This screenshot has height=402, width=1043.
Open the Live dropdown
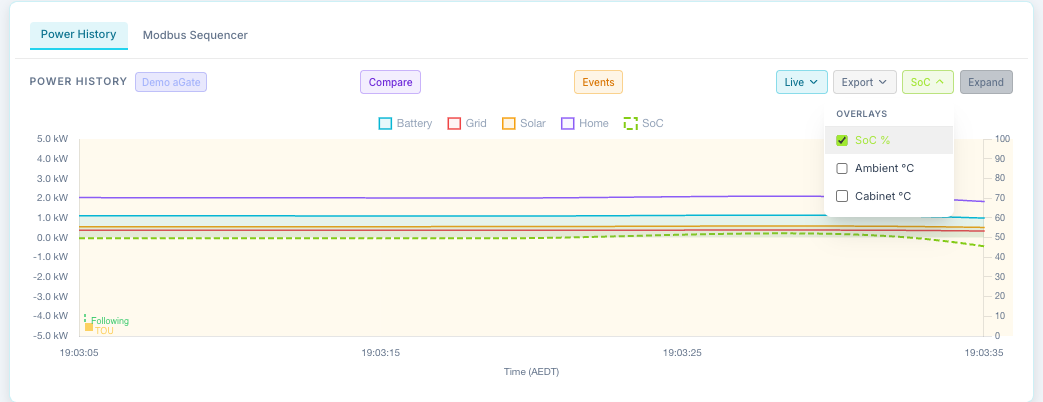click(x=802, y=82)
